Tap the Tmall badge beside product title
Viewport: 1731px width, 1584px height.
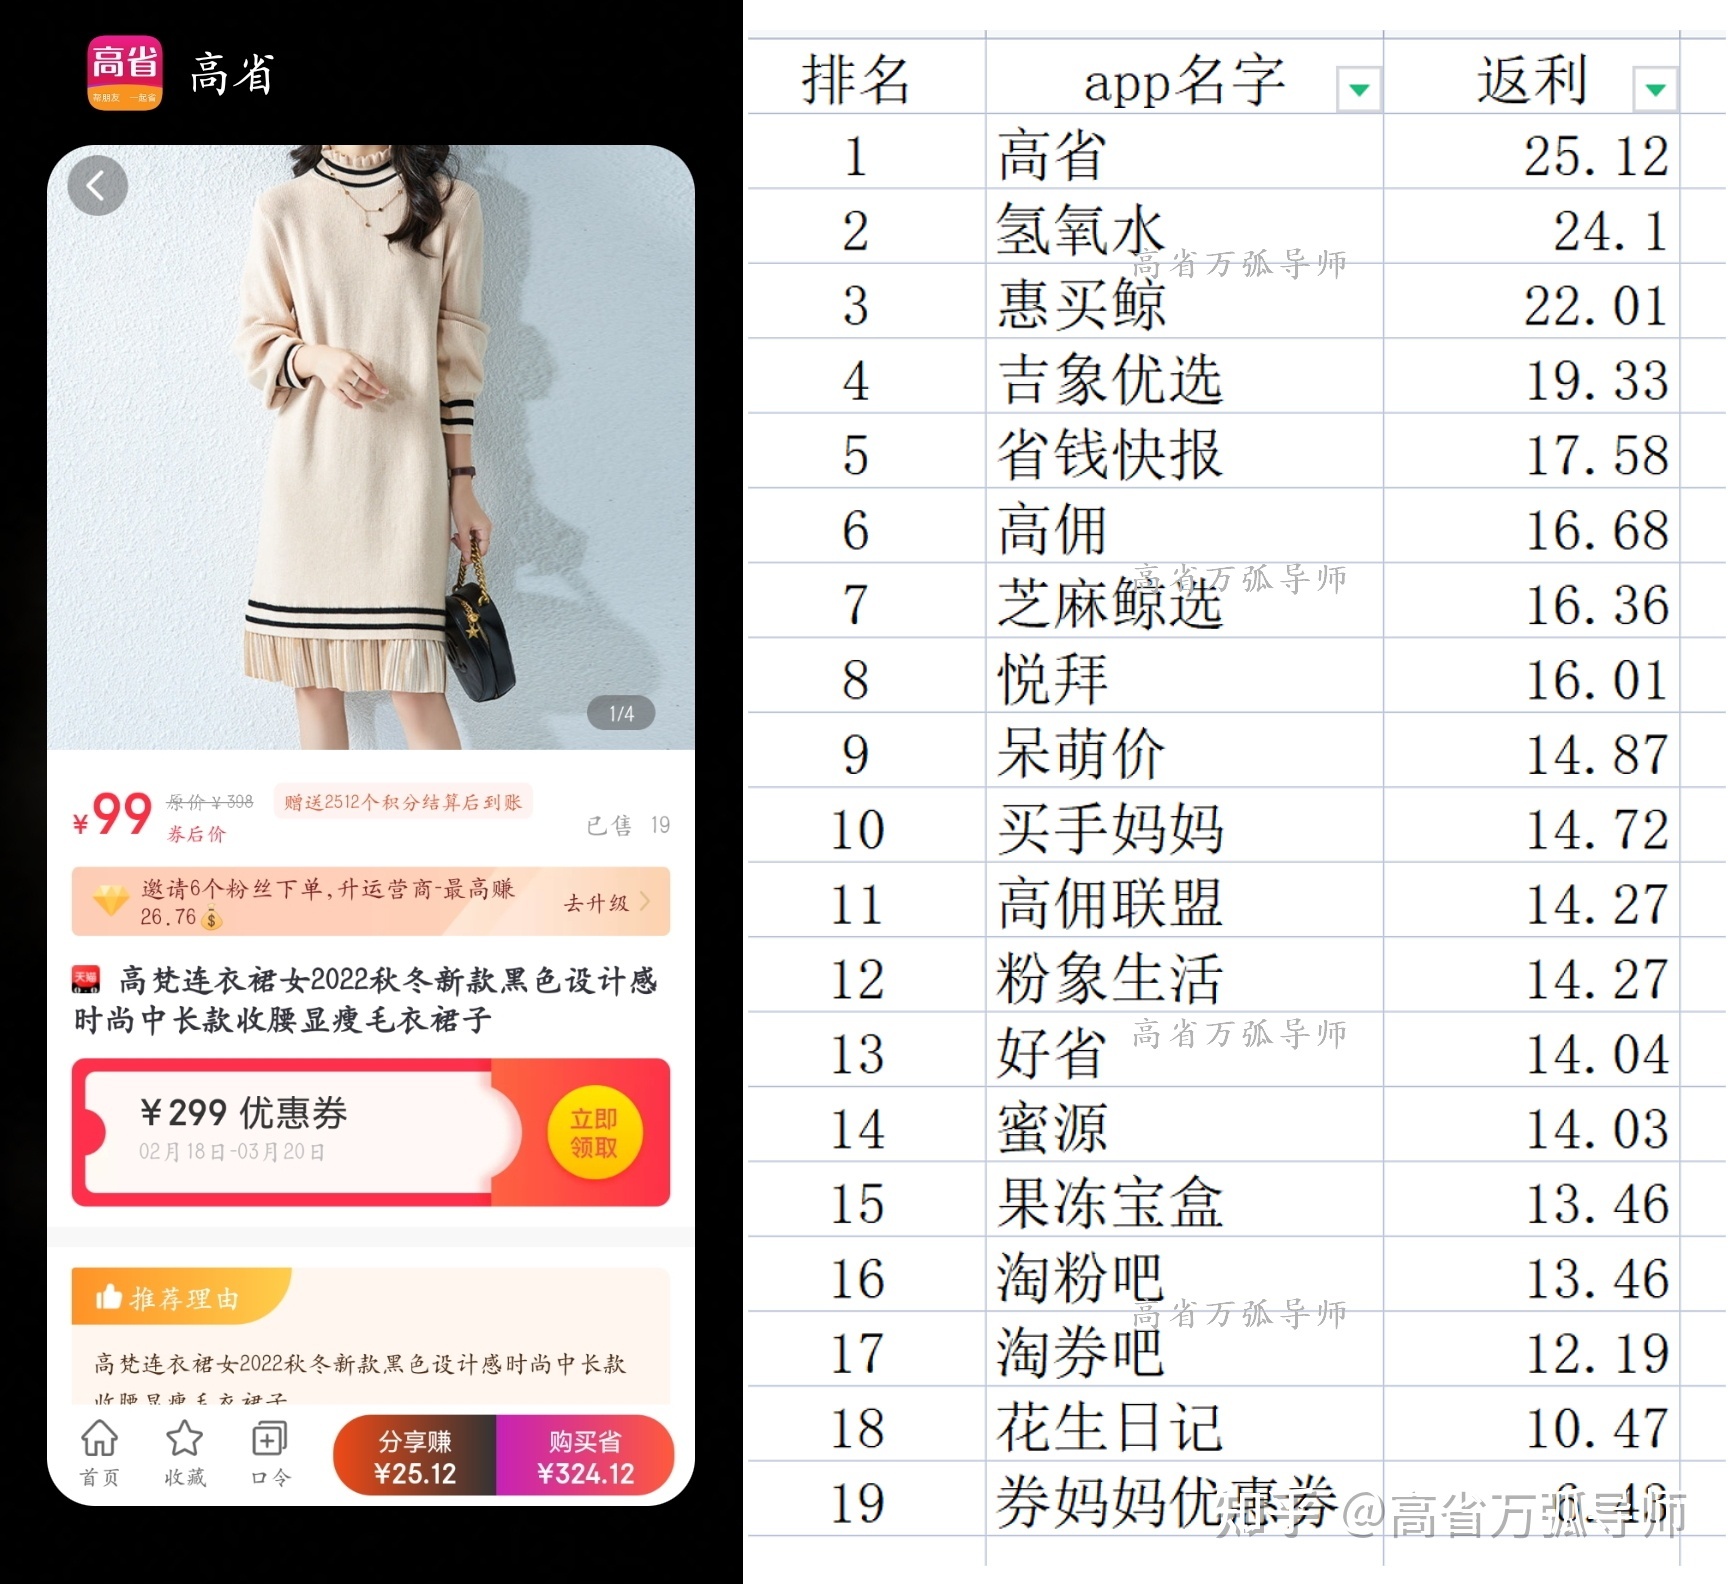[x=87, y=979]
